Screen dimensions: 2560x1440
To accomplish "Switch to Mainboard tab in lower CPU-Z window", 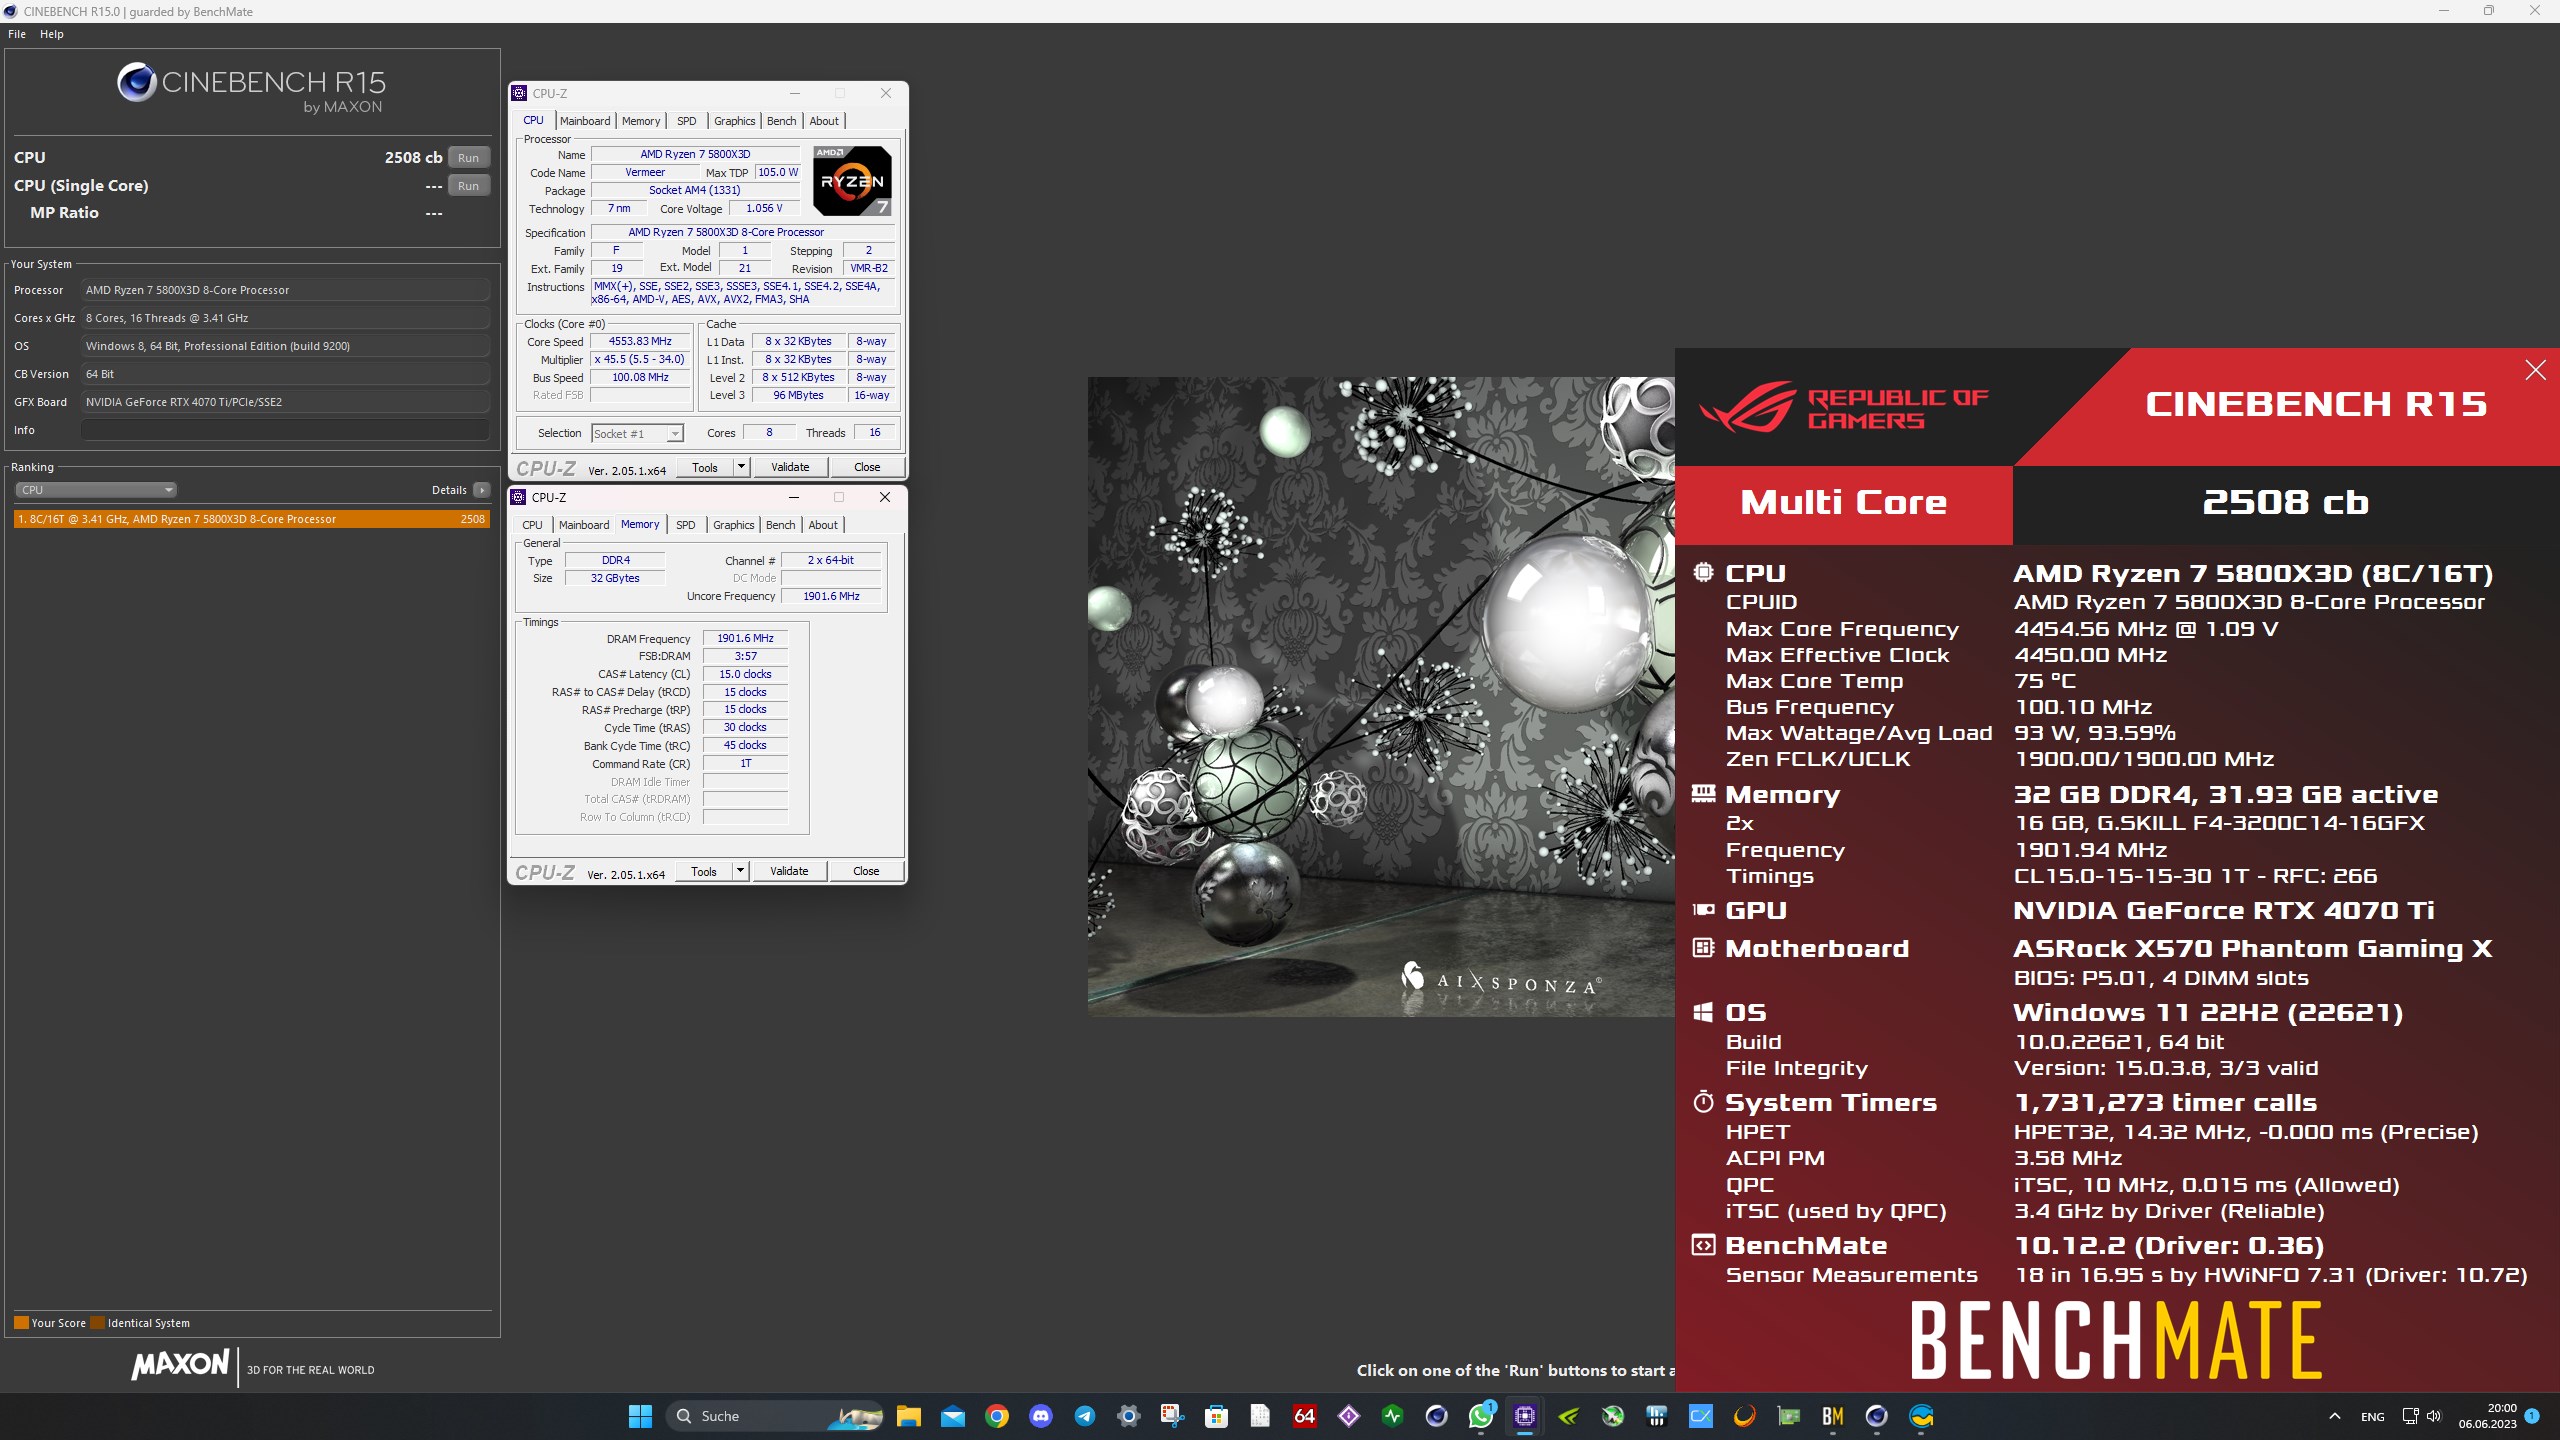I will point(584,525).
